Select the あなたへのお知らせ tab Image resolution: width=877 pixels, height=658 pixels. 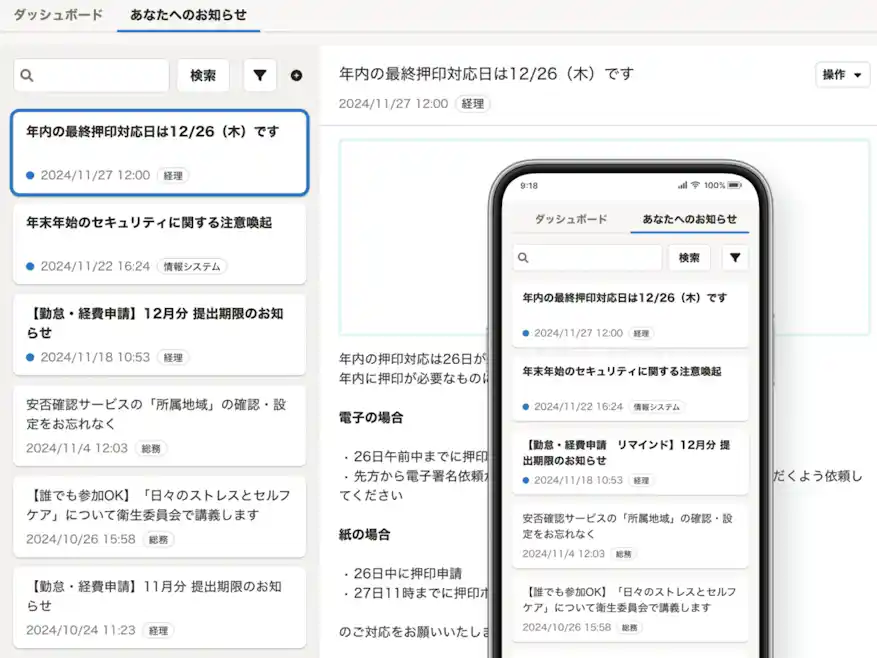coord(188,15)
